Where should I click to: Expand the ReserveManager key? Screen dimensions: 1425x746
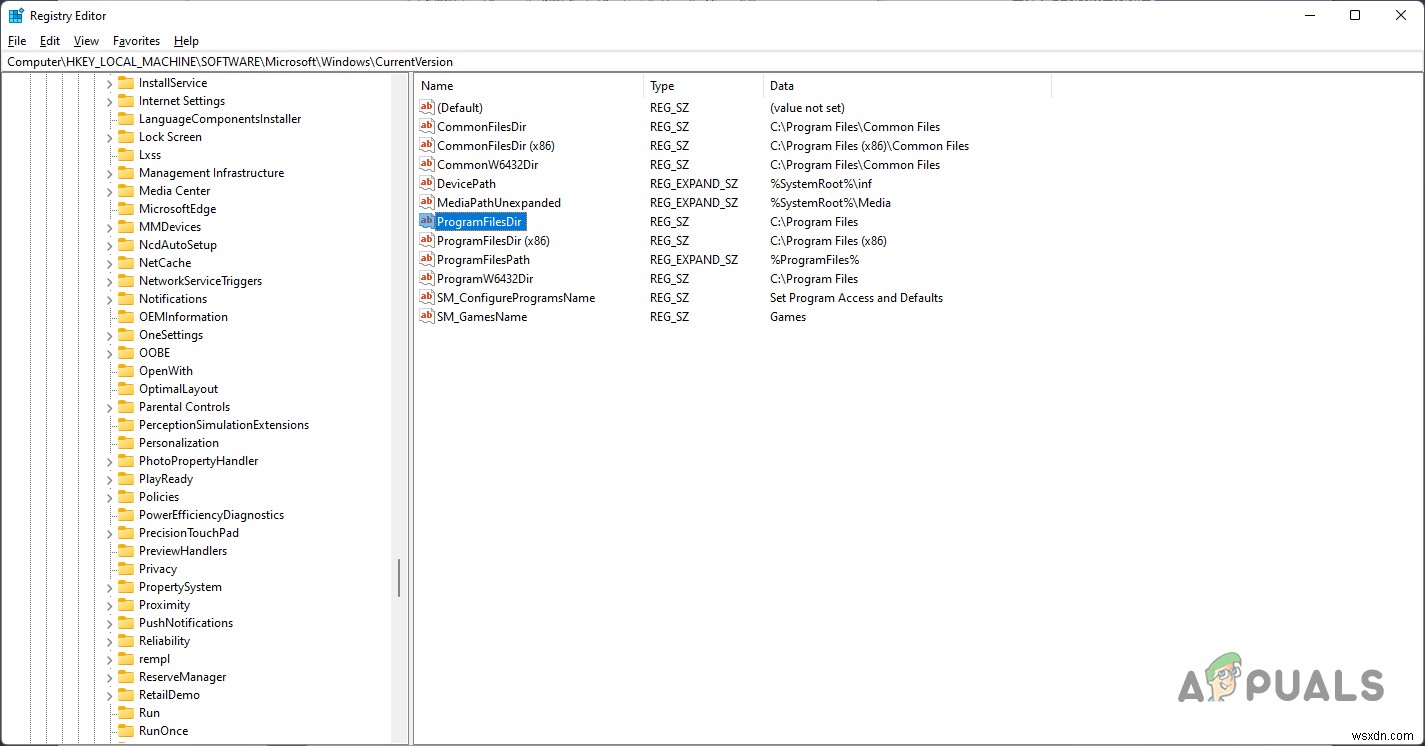tap(110, 677)
